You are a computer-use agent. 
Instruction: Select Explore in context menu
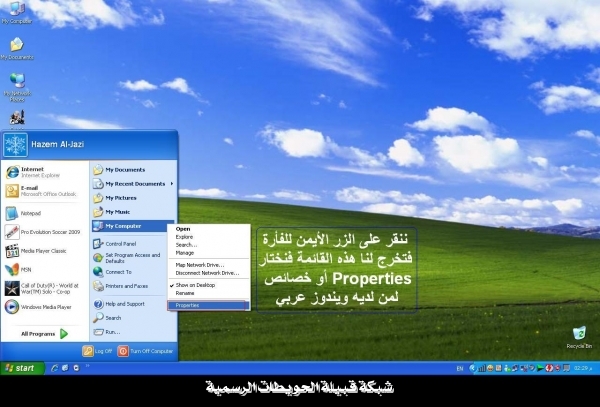[x=209, y=237]
